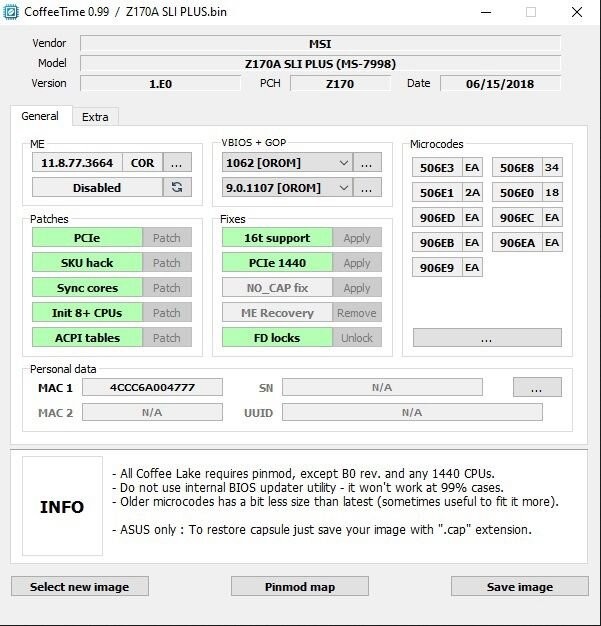
Task: Click Unlock button for FD locks
Action: (x=357, y=338)
